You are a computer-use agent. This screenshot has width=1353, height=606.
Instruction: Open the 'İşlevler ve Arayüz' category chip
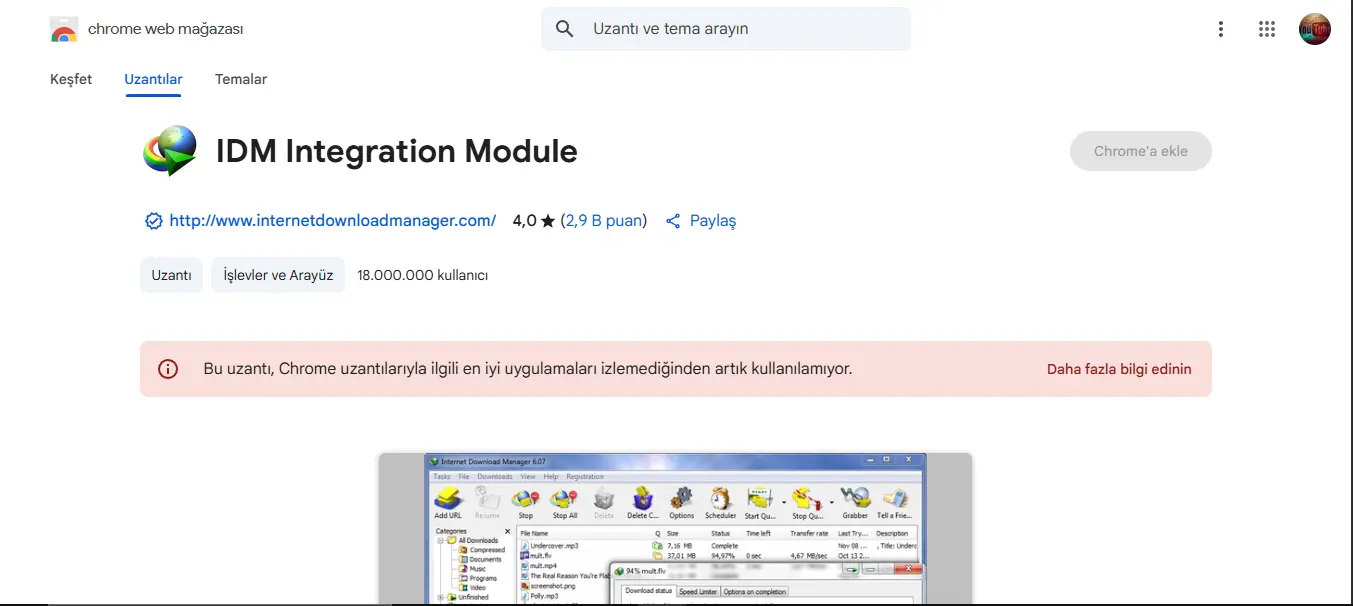click(x=278, y=275)
